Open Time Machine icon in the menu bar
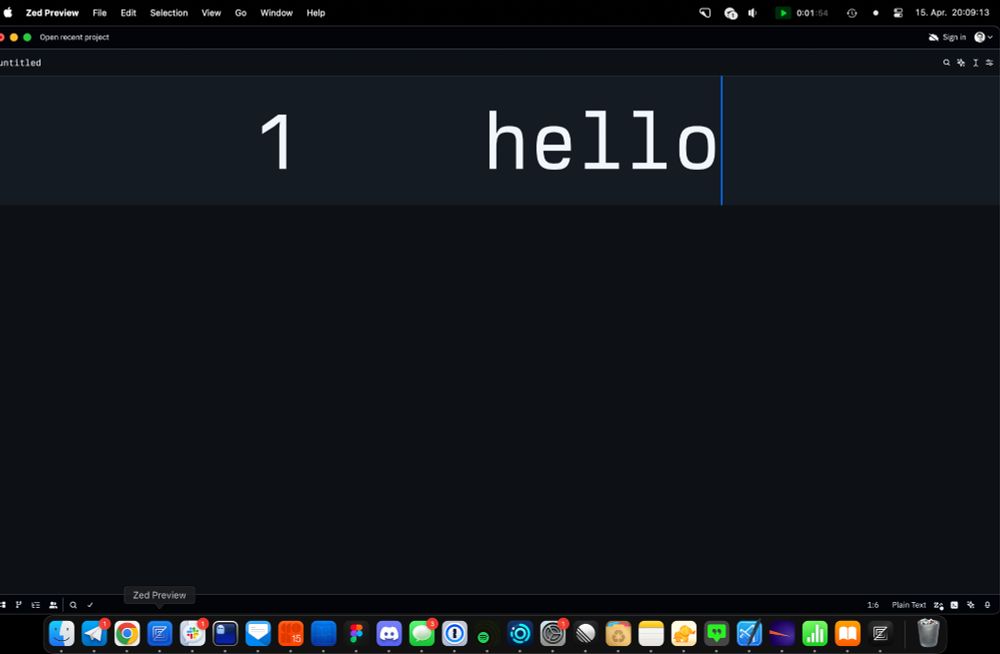 [x=851, y=13]
